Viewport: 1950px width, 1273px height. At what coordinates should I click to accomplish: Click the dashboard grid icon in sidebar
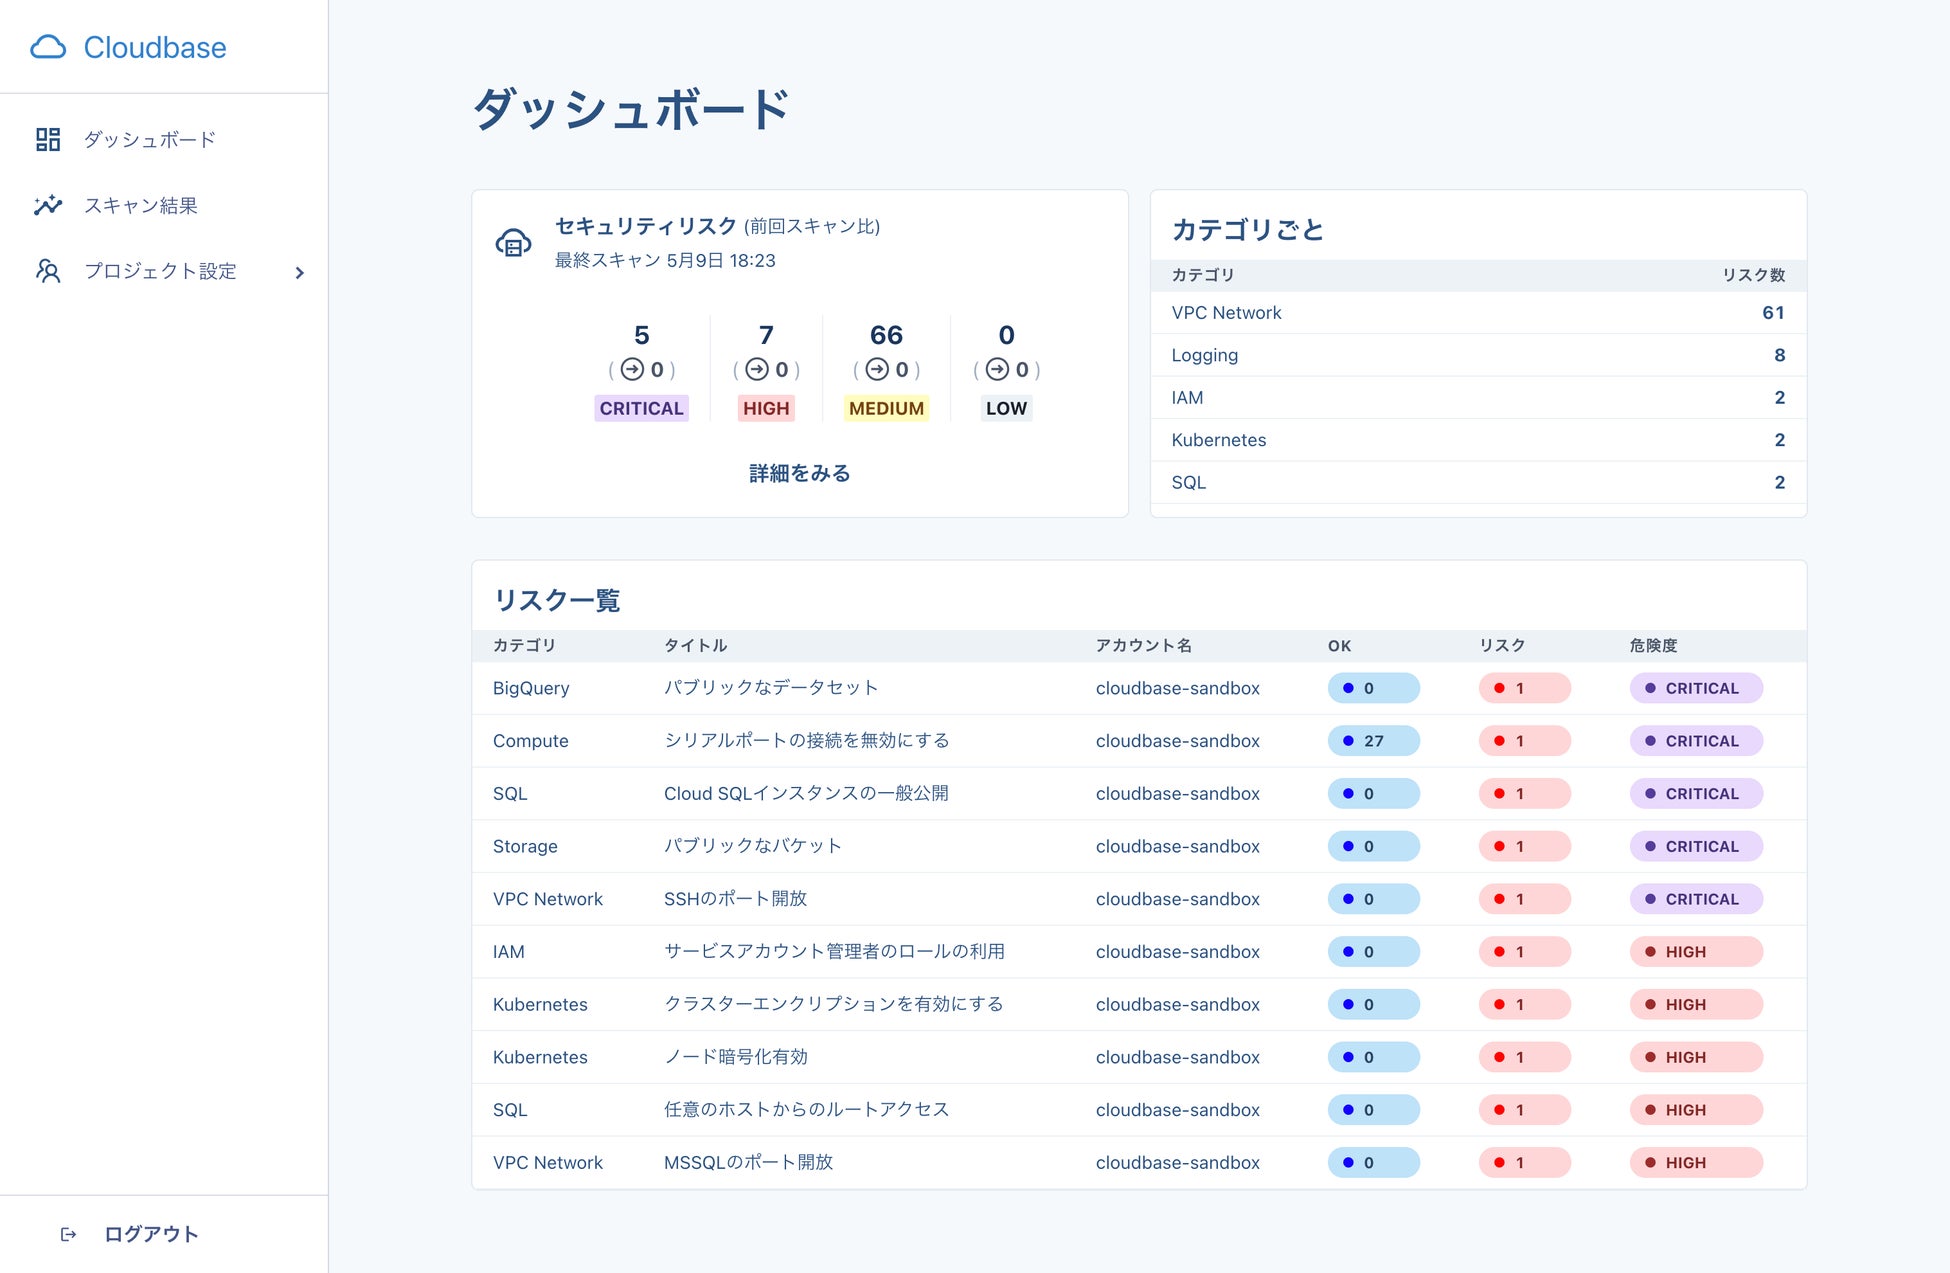point(48,139)
